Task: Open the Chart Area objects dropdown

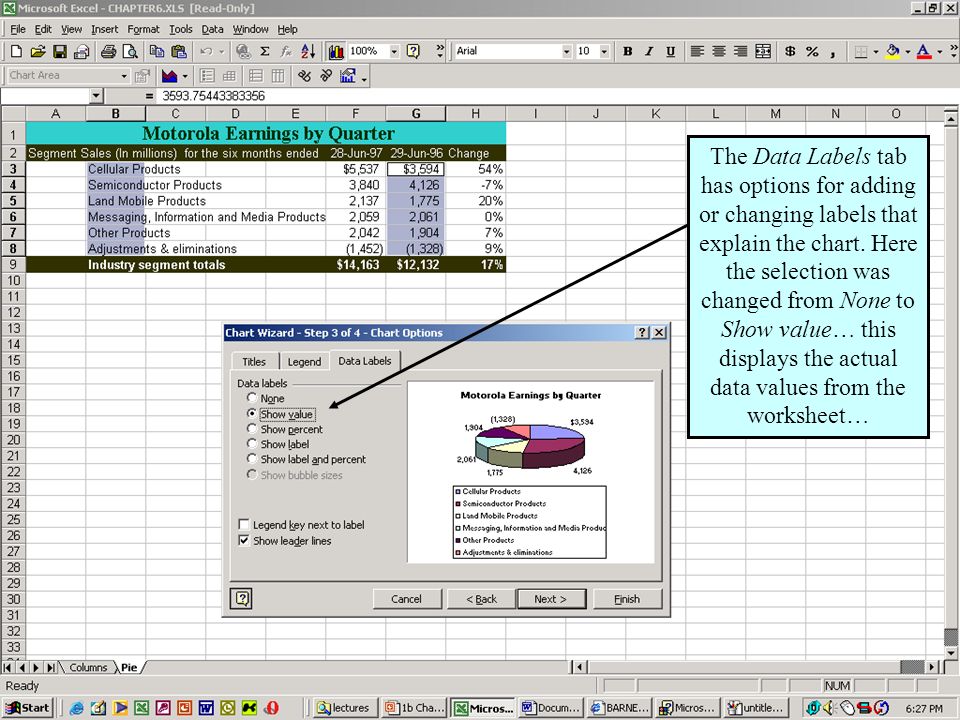Action: click(x=124, y=76)
